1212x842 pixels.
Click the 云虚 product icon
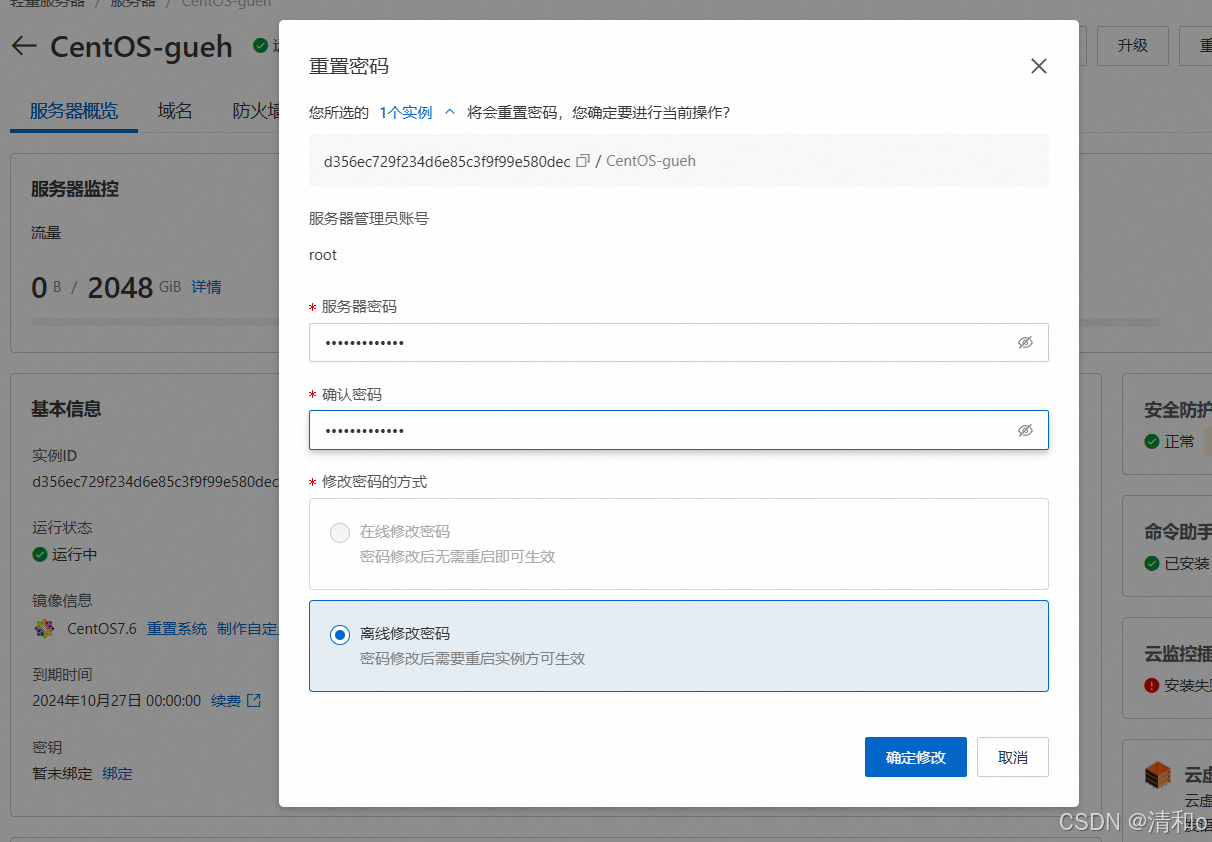click(x=1158, y=775)
